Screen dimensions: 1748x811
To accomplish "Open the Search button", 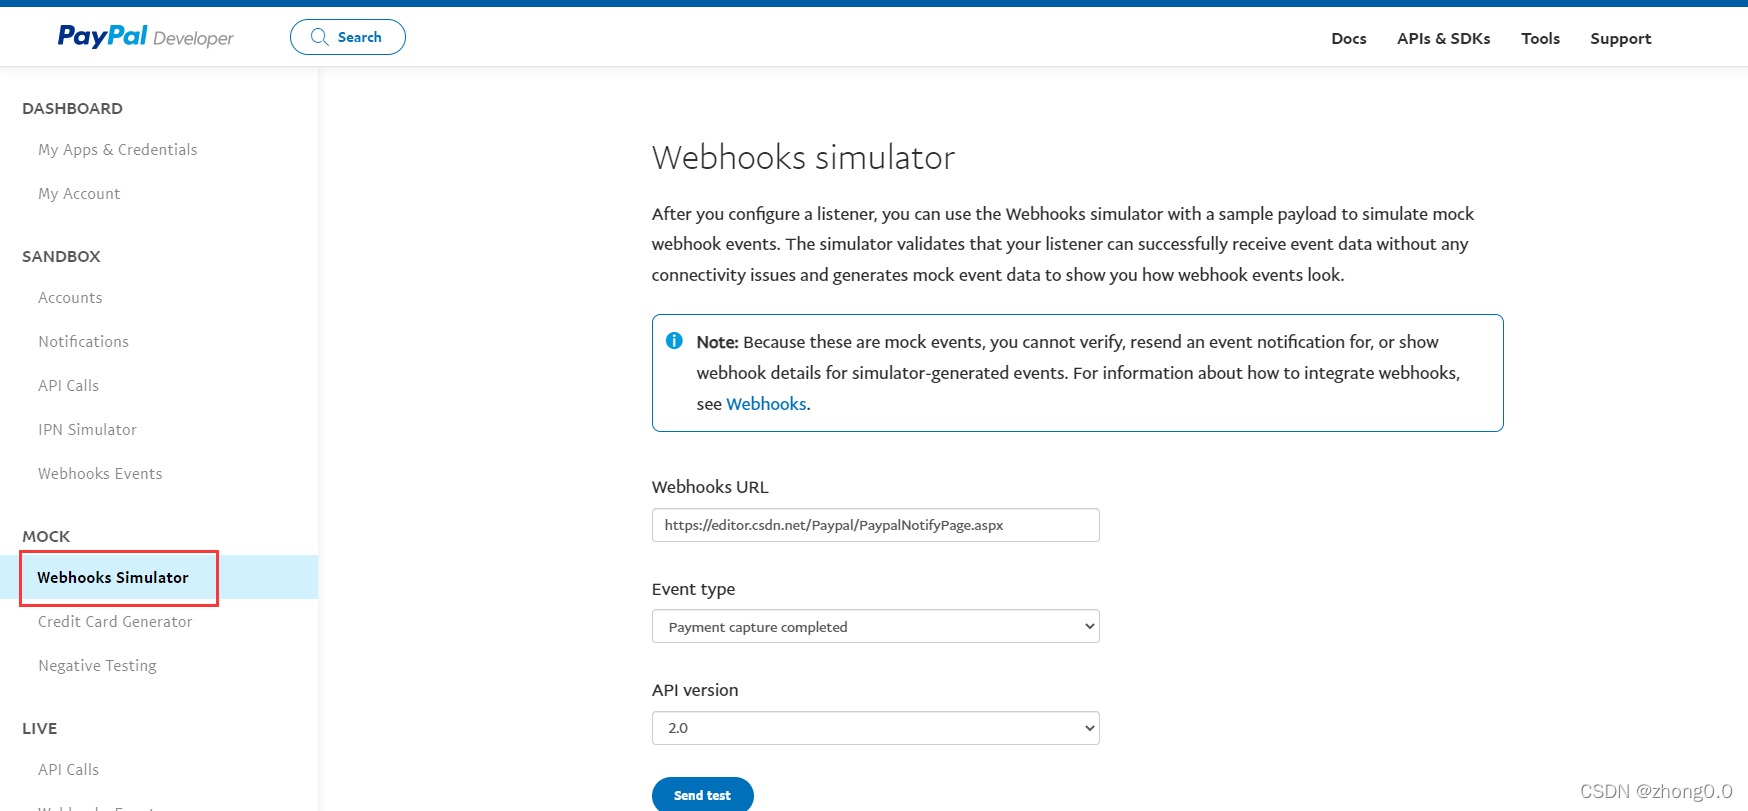I will pos(348,37).
